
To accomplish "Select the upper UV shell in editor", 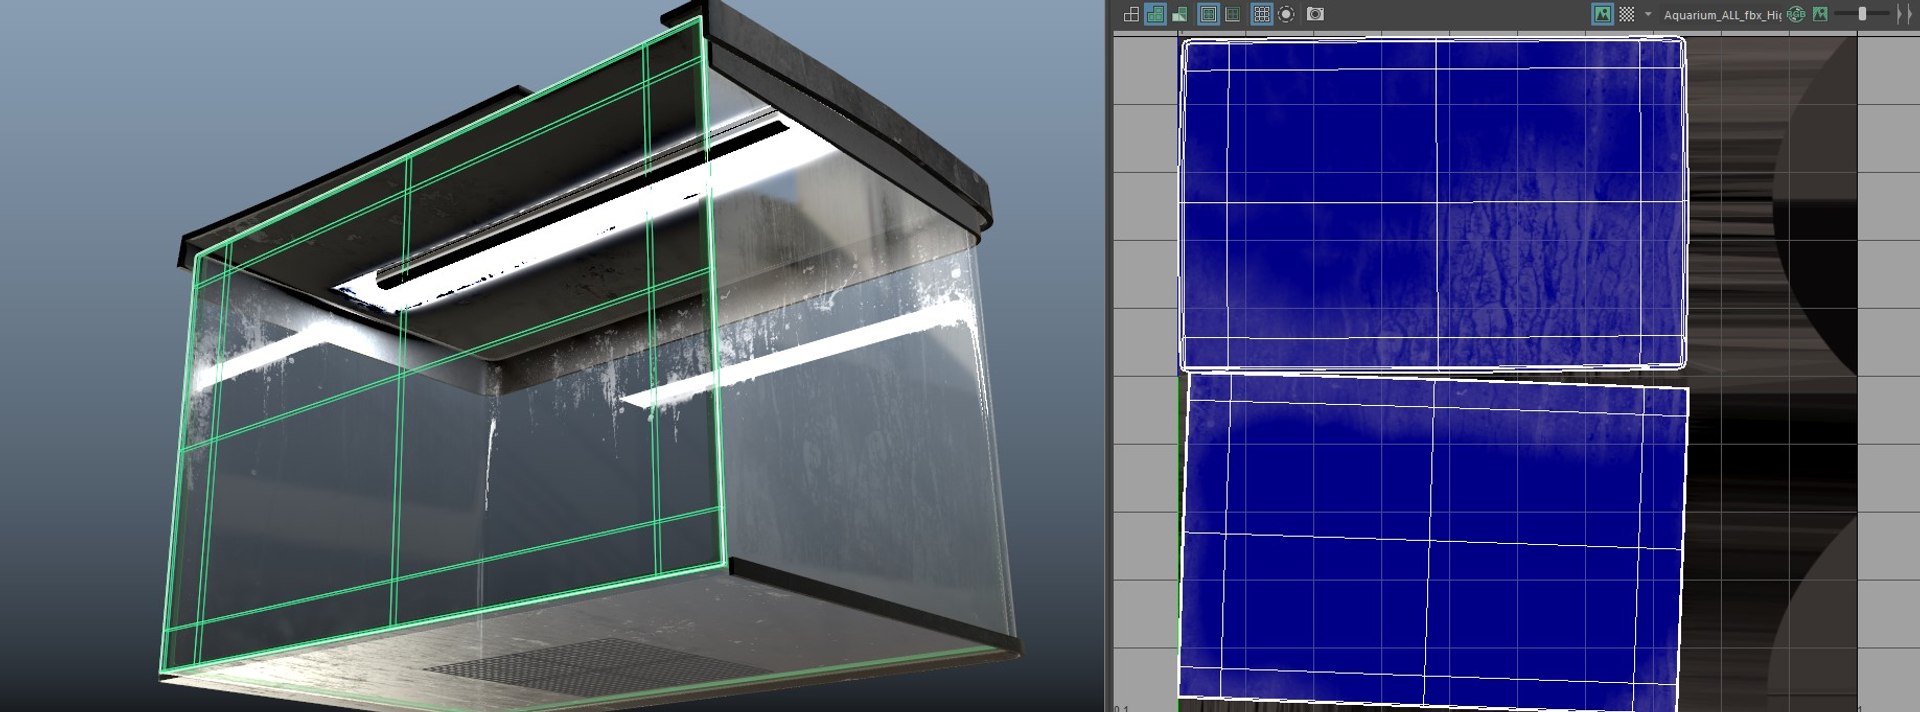I will (x=1433, y=203).
